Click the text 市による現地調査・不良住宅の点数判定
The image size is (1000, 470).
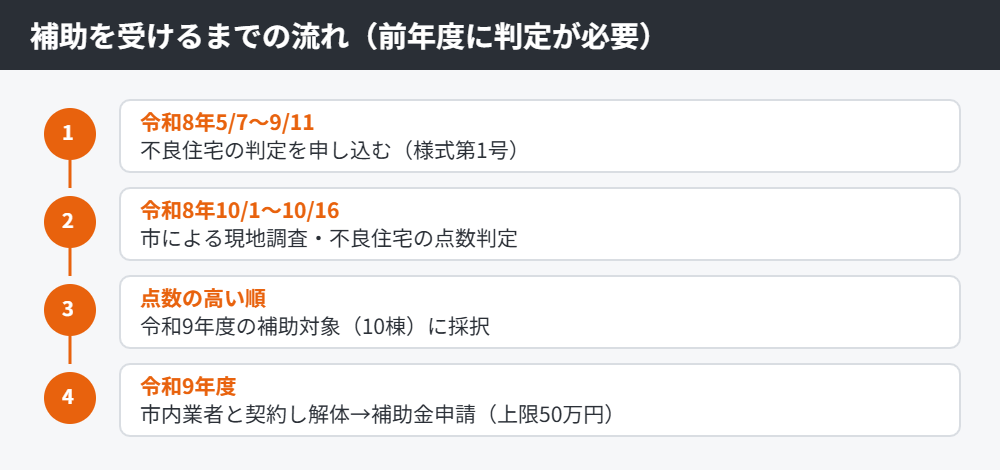coord(329,239)
